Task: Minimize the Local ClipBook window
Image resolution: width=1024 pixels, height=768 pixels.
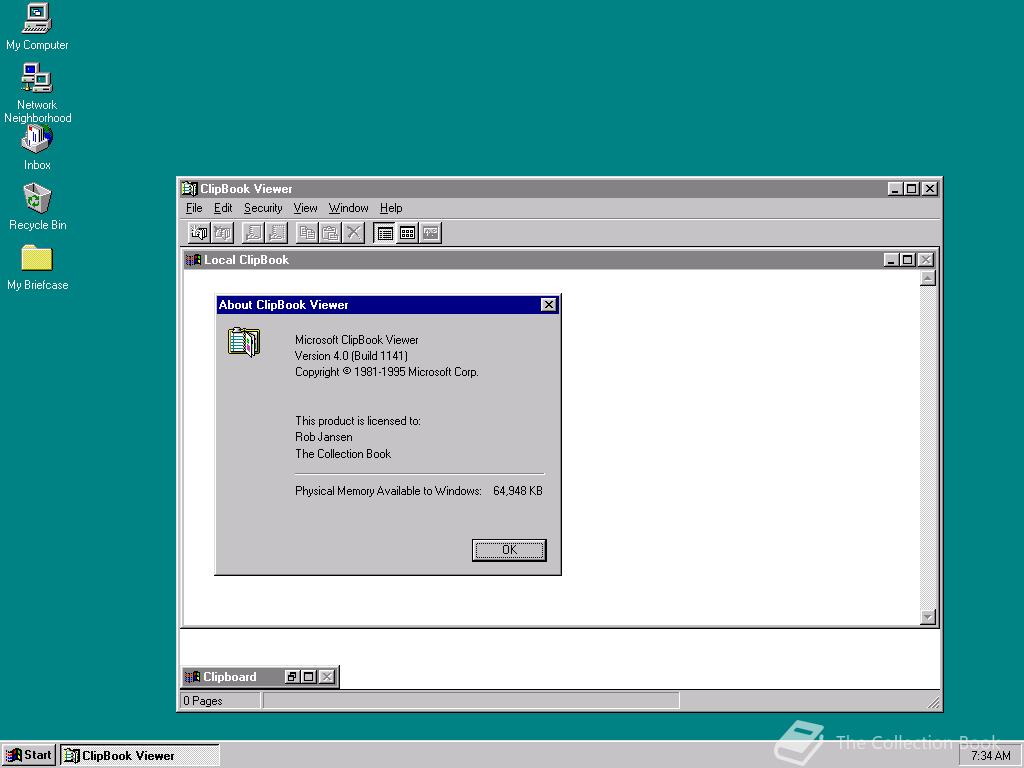Action: [x=891, y=259]
